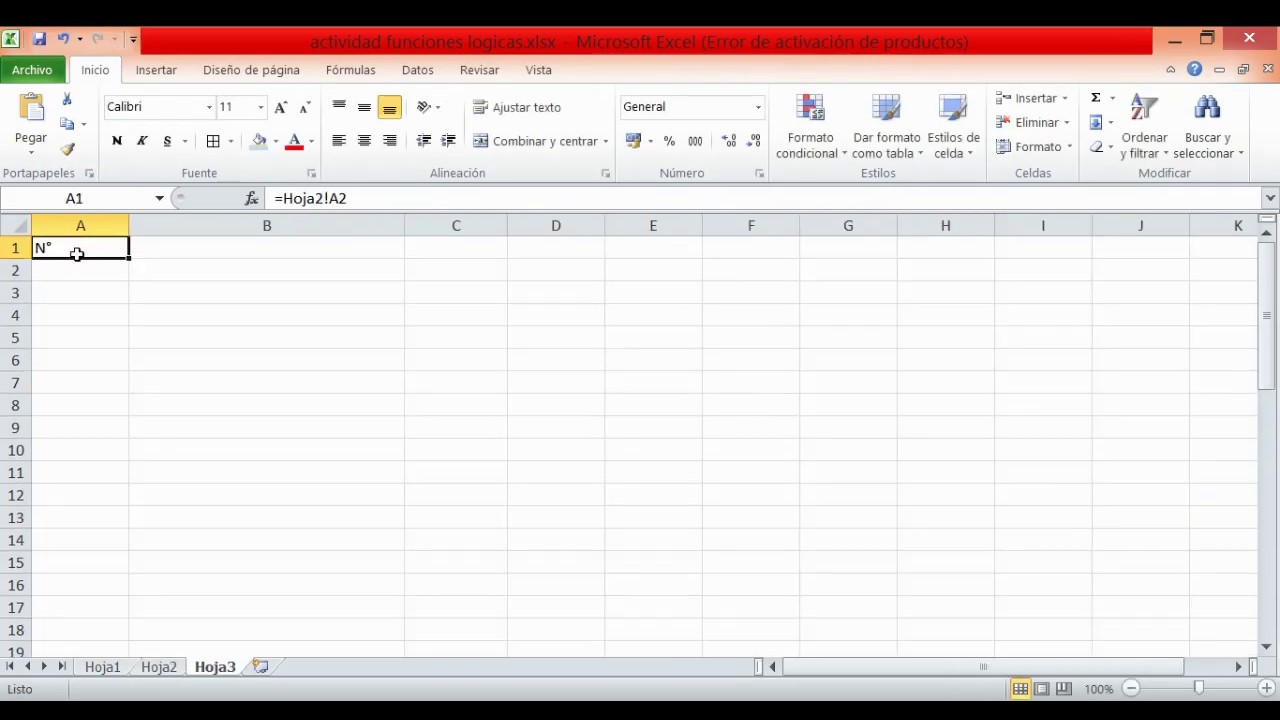Toggle highlighted bottom vertical alignment

(x=389, y=107)
